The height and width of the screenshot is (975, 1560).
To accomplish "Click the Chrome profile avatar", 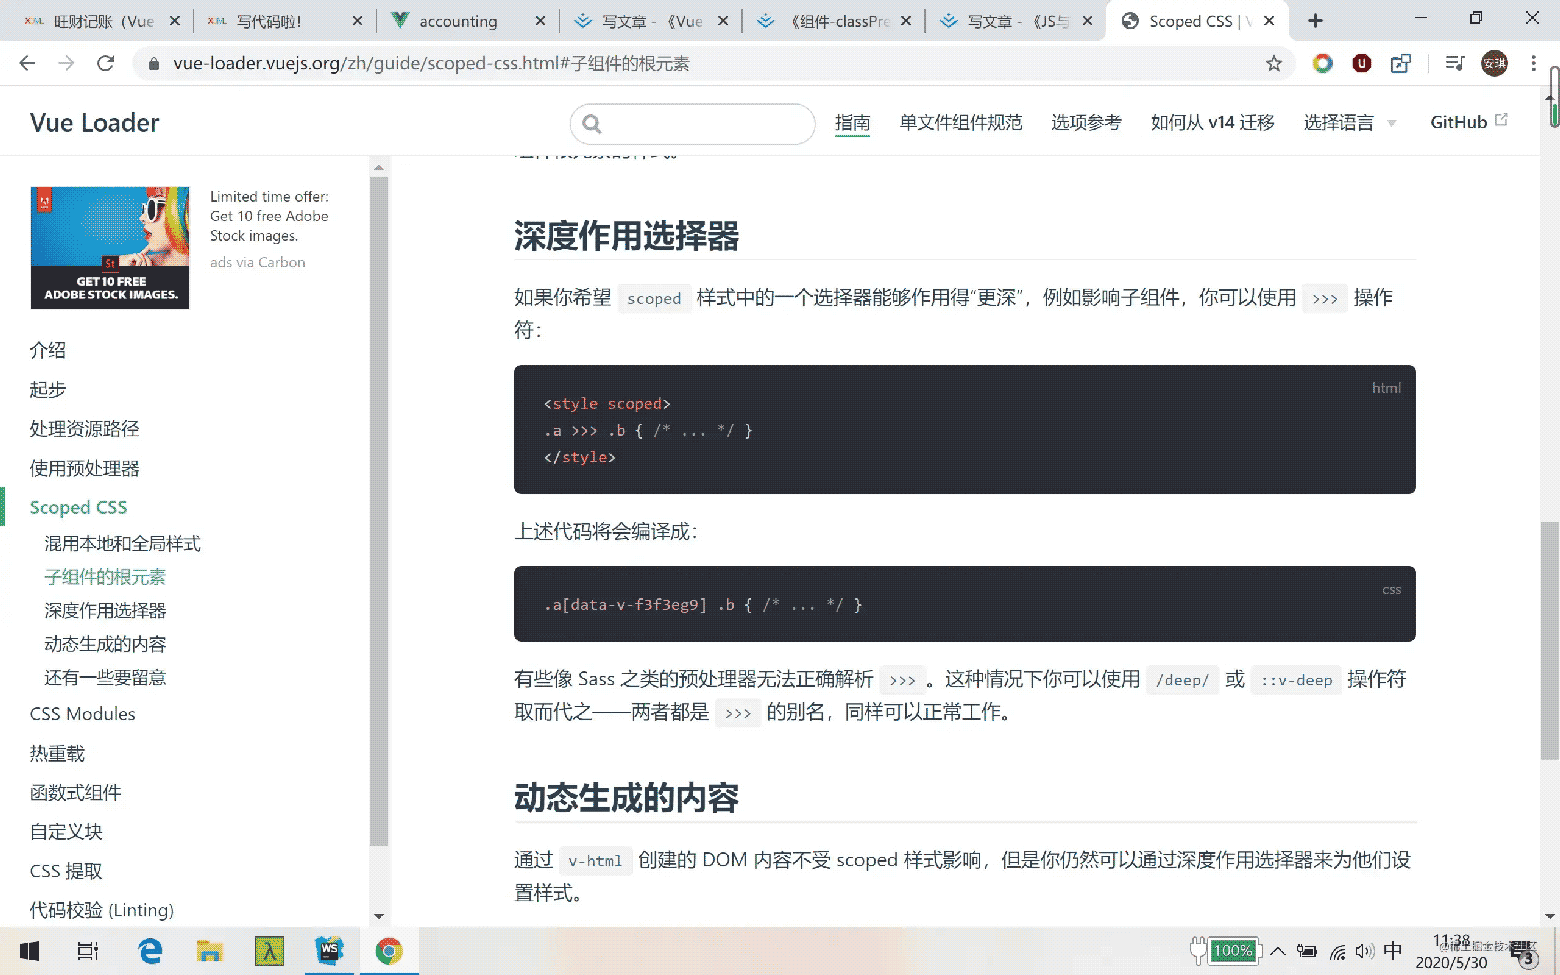I will [1494, 62].
